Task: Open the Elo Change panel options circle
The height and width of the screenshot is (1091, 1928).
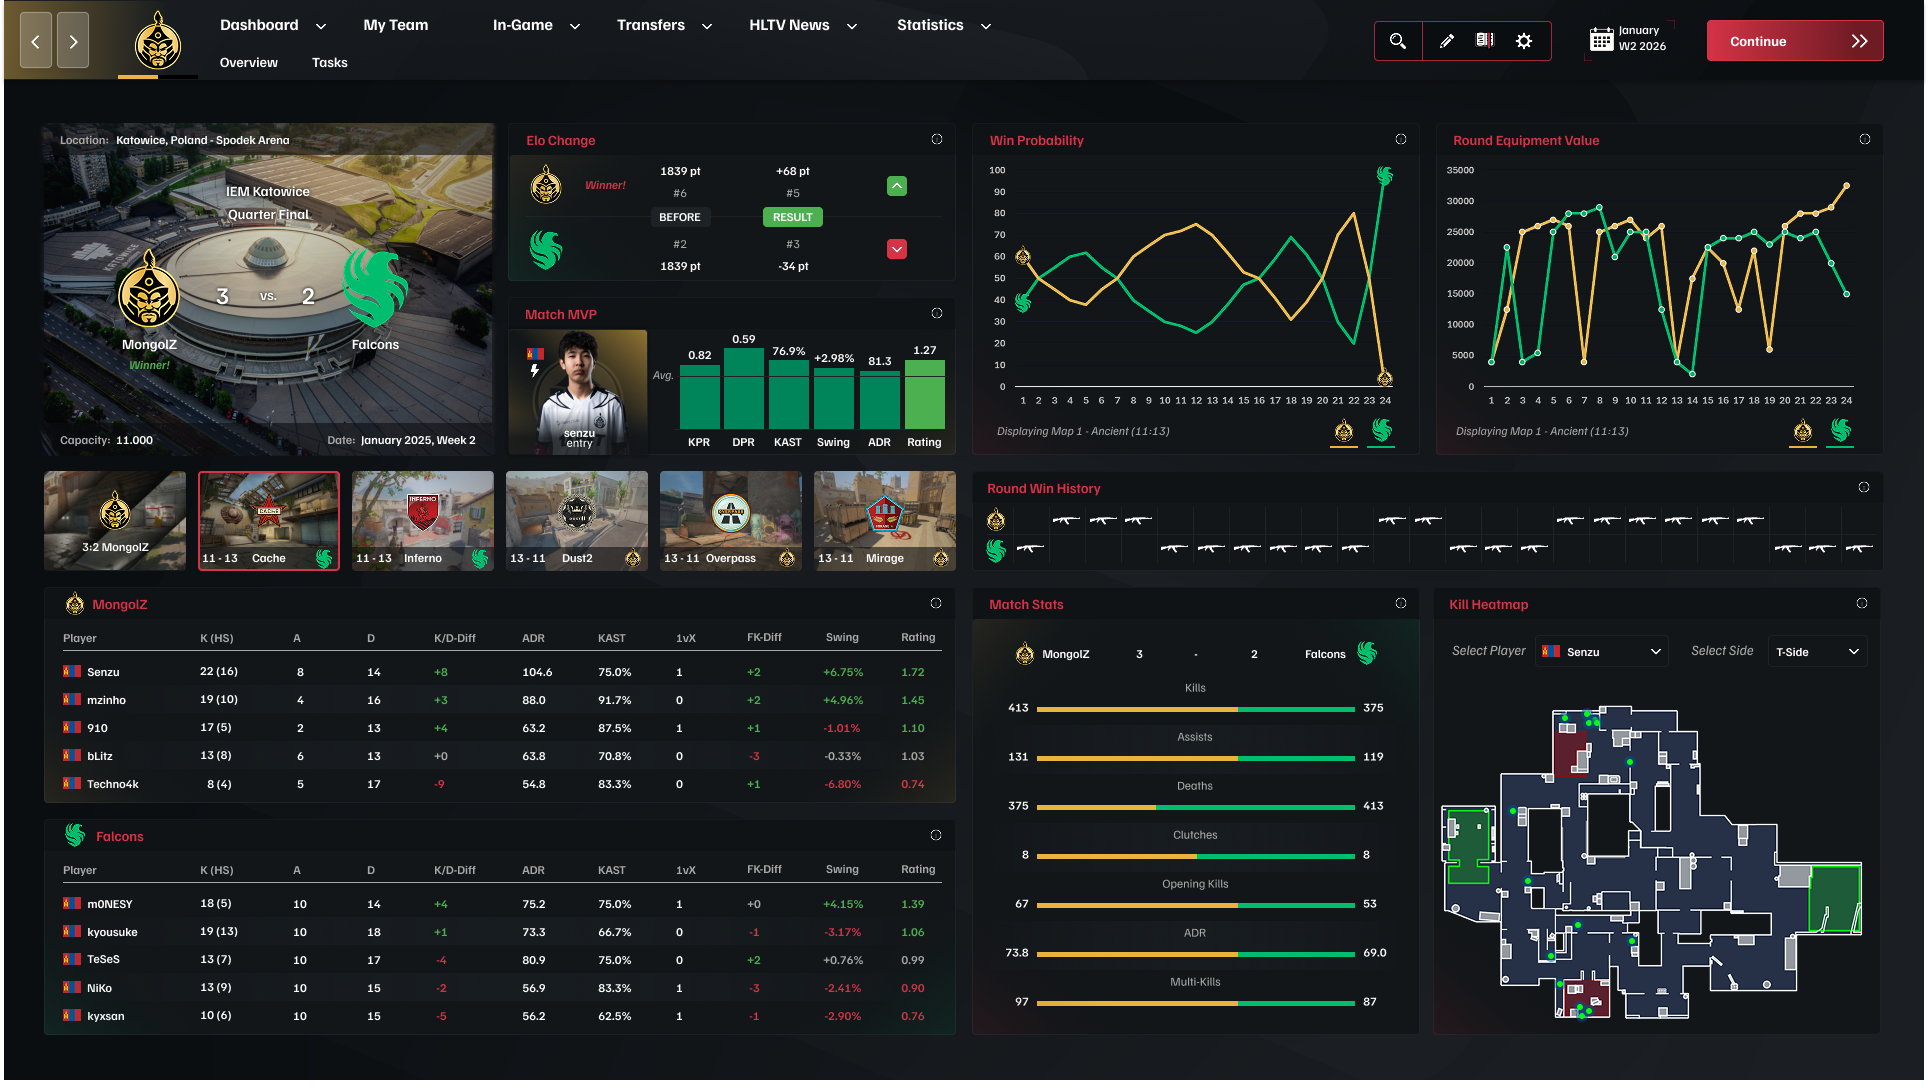Action: [937, 140]
